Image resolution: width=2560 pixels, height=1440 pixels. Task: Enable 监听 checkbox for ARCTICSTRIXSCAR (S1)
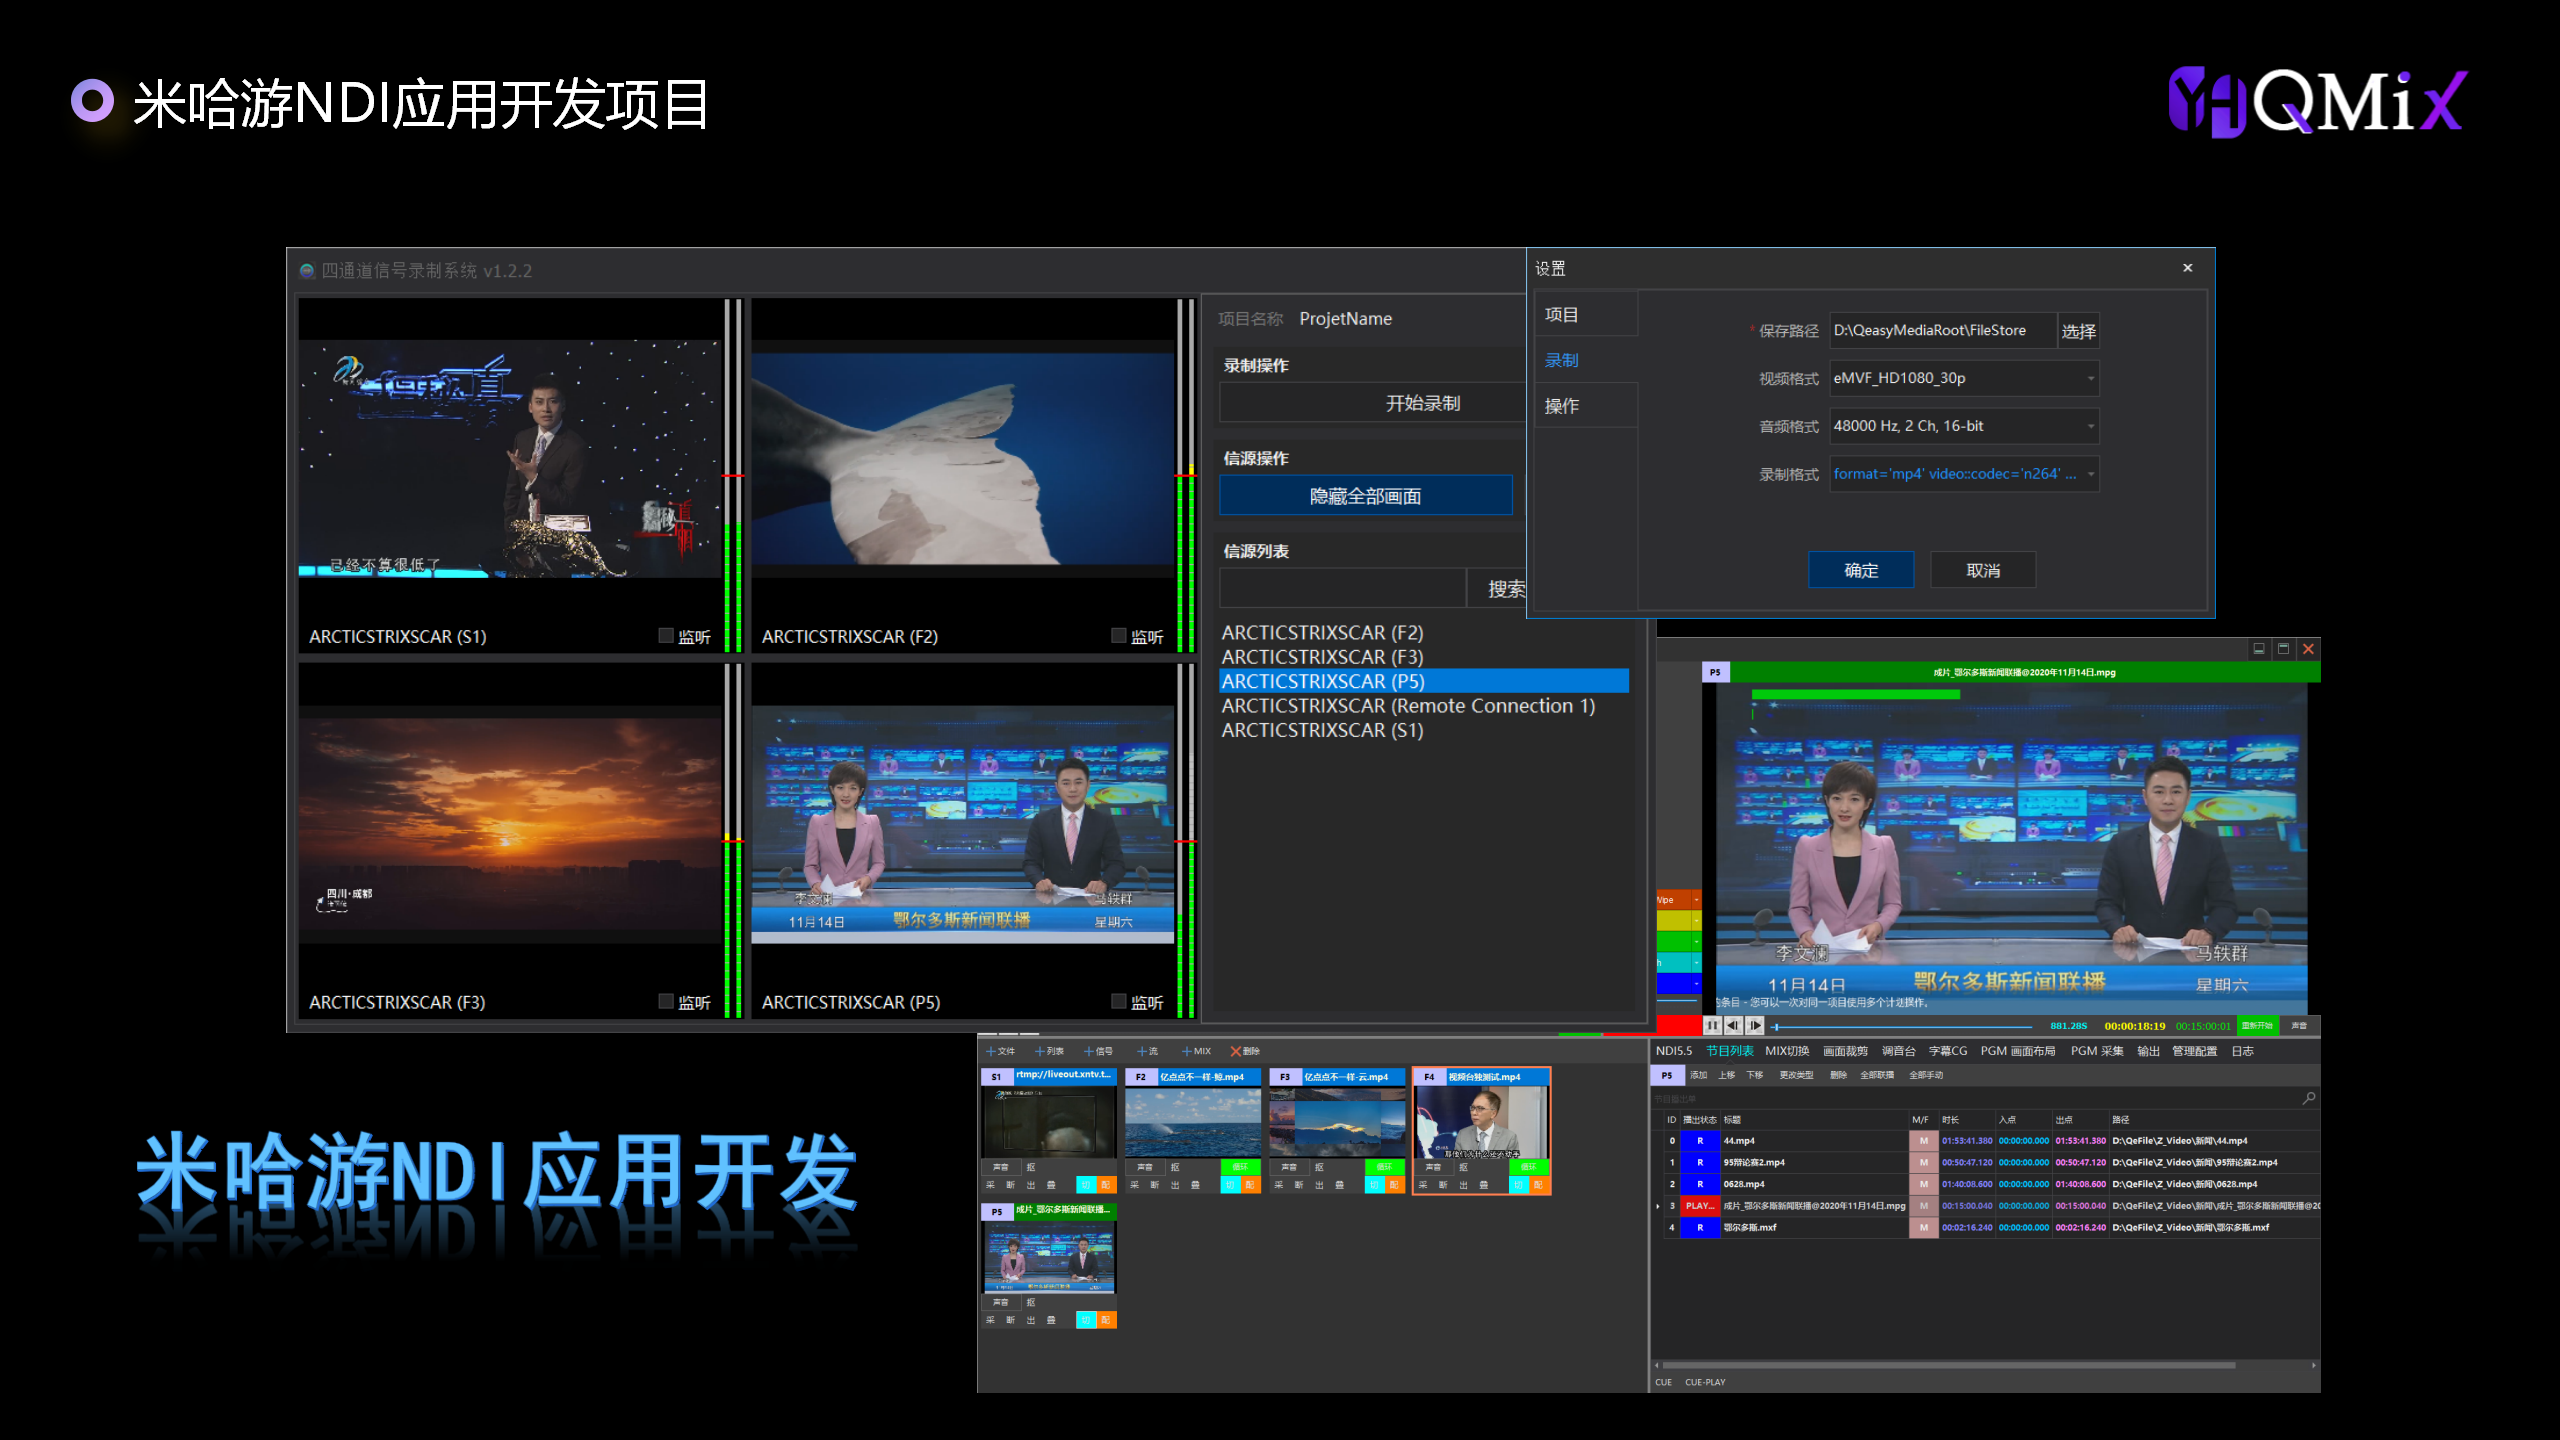pos(666,636)
